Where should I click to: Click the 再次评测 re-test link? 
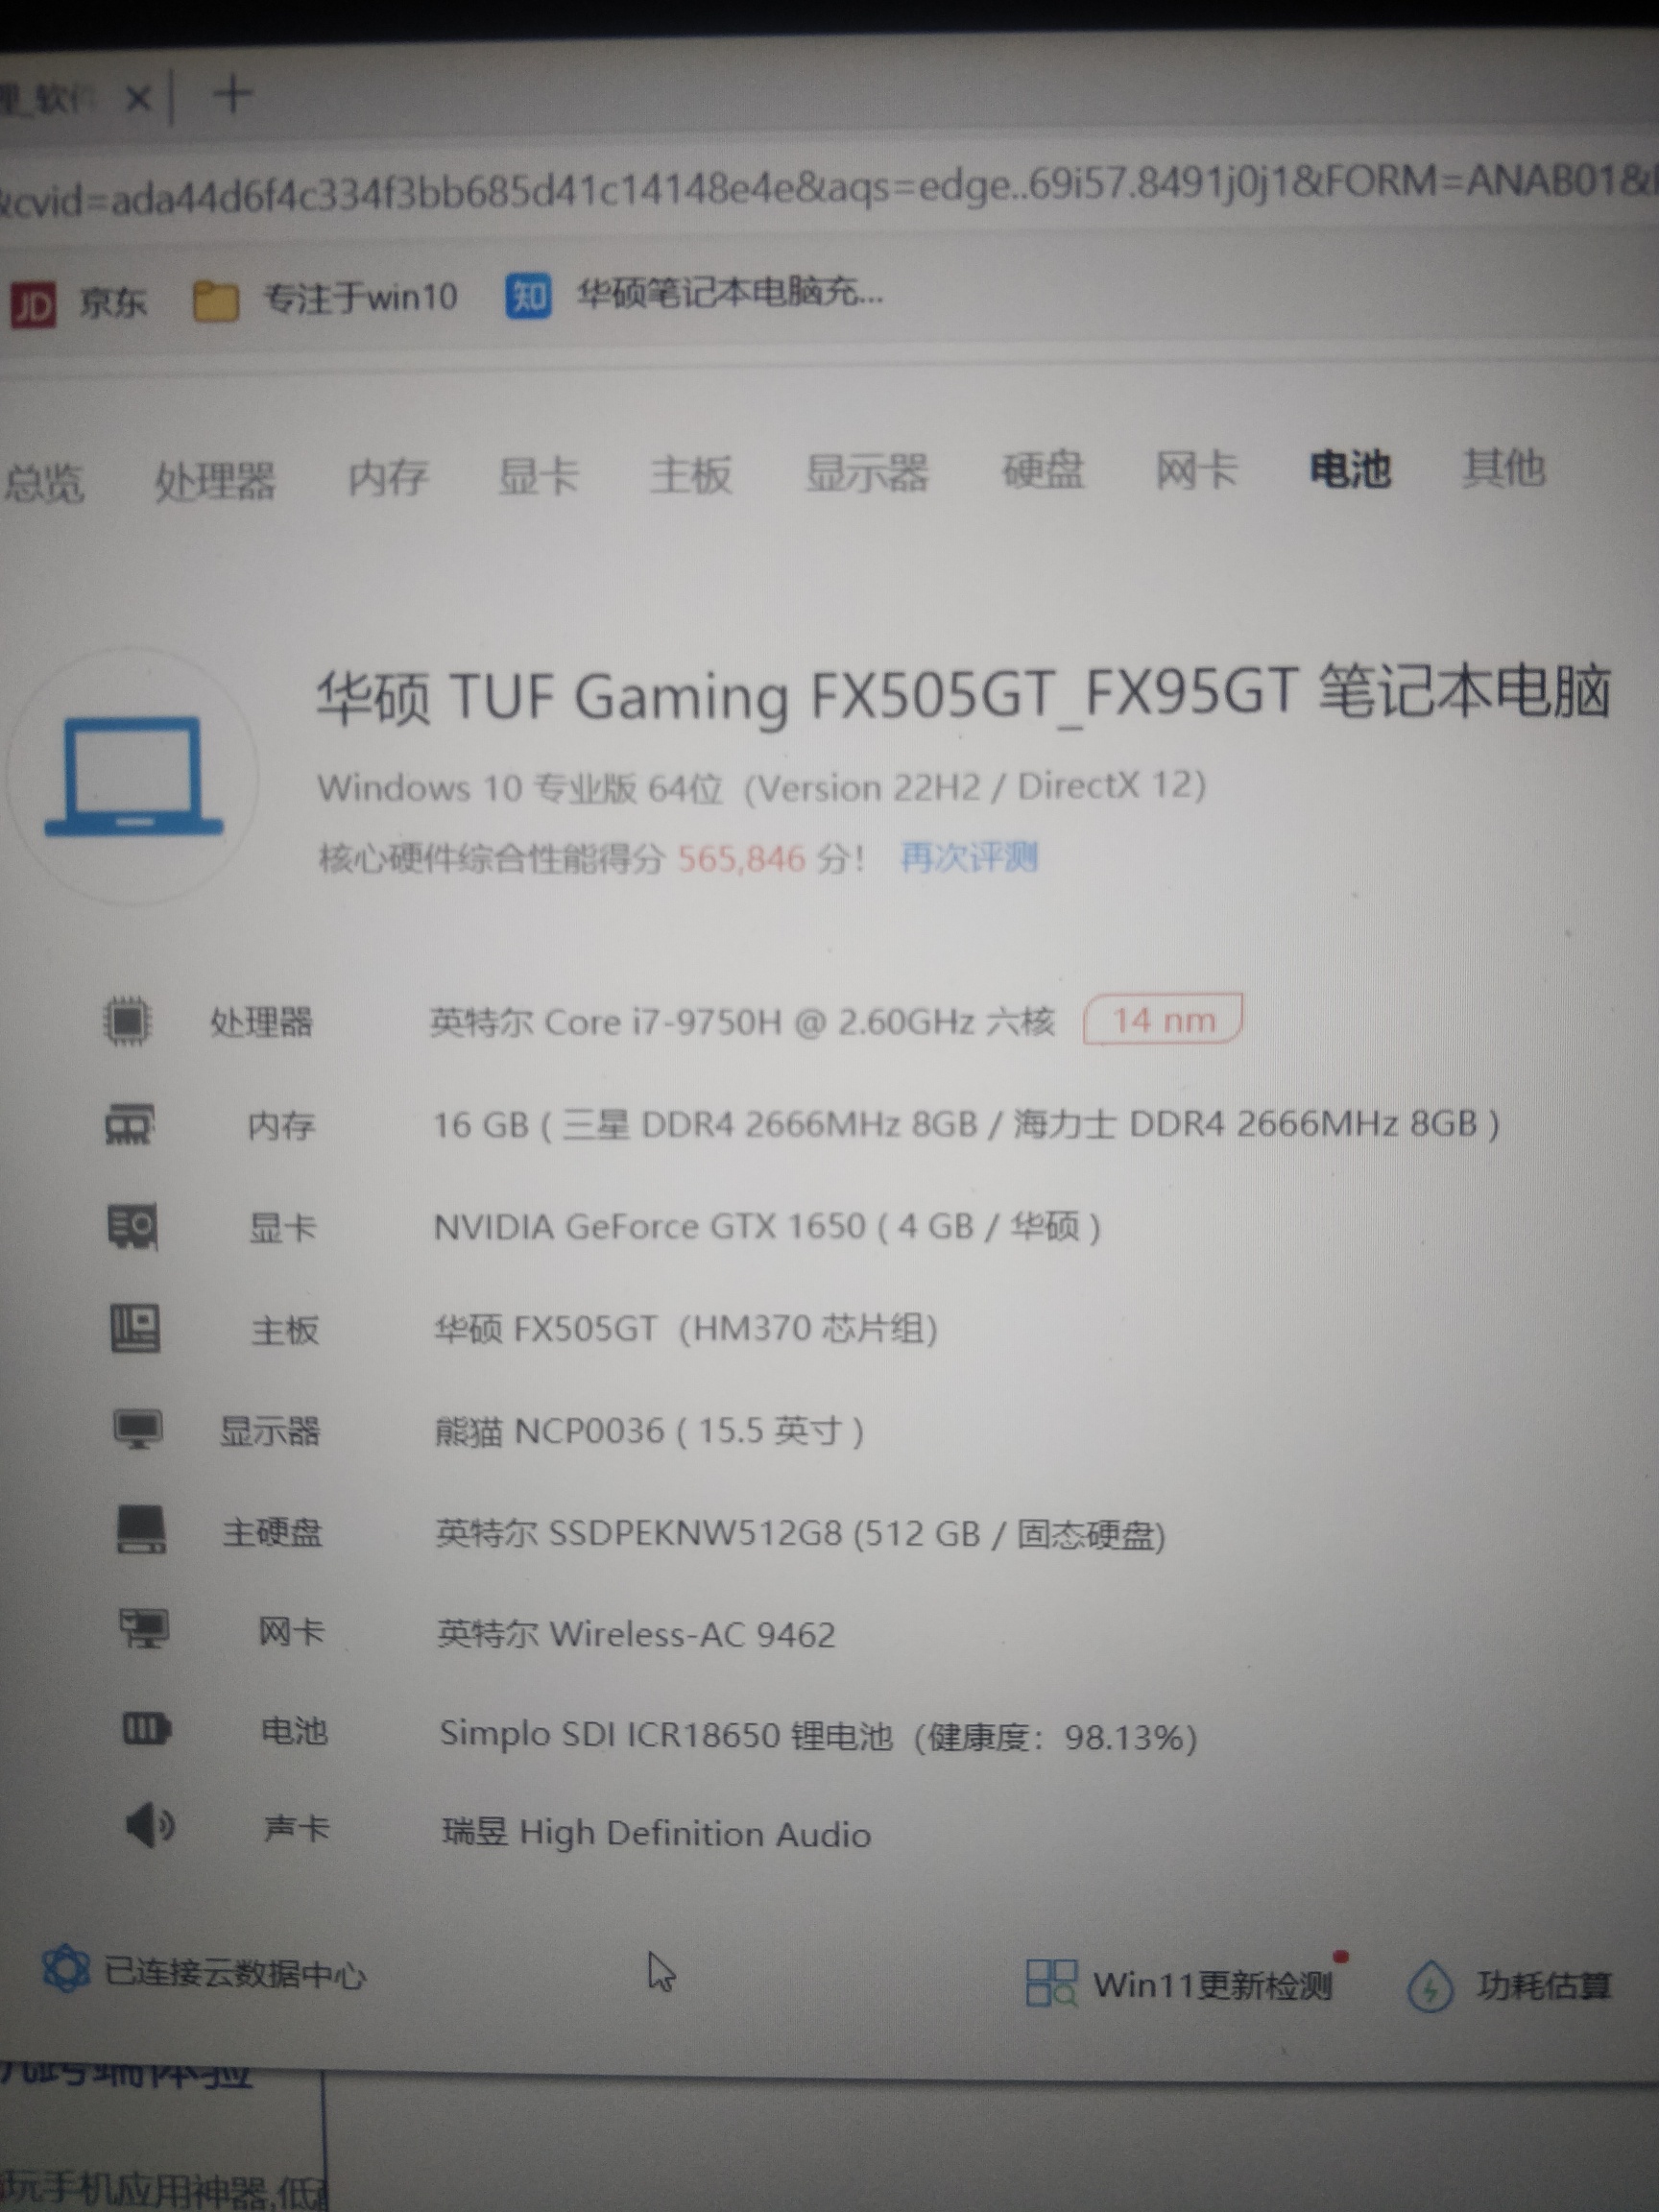pos(968,857)
